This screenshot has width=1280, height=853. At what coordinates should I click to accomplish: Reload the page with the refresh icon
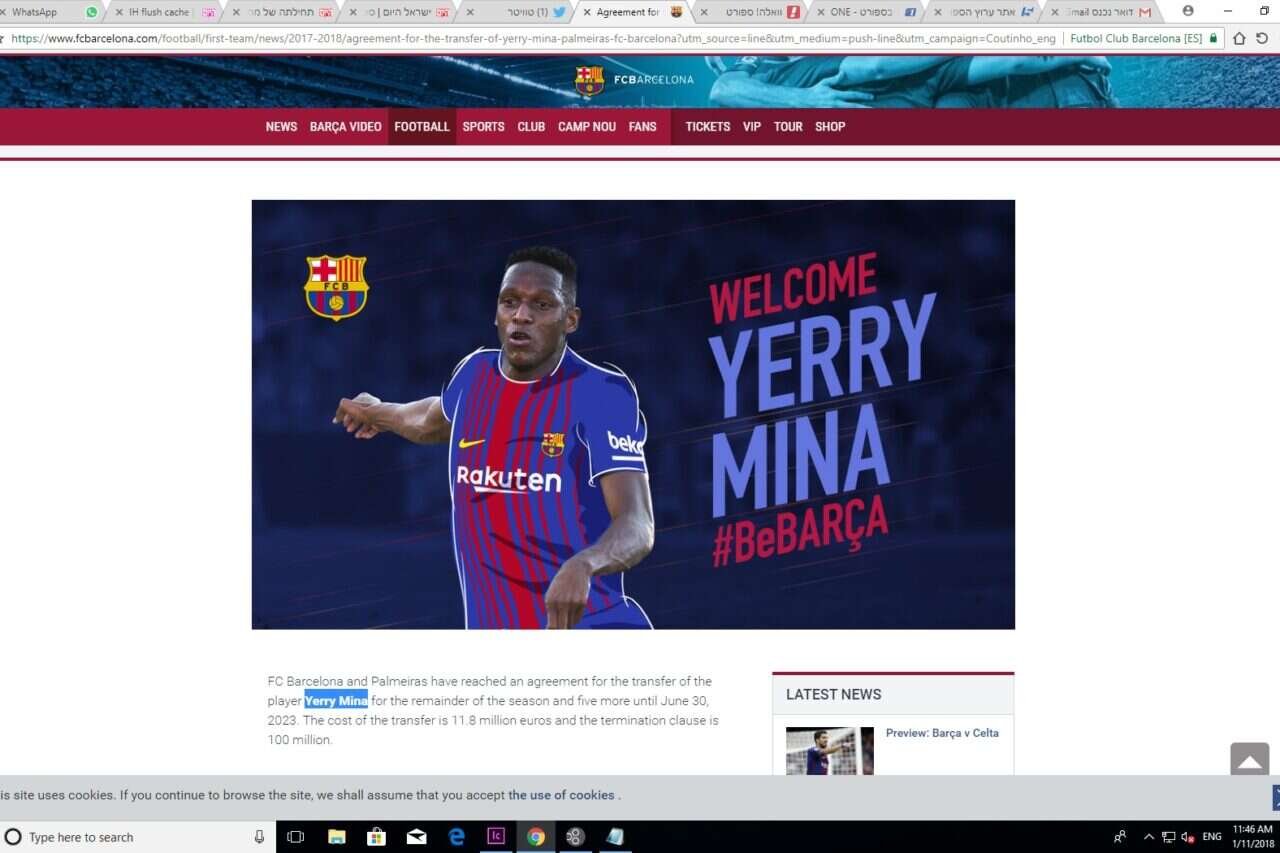[x=1262, y=38]
